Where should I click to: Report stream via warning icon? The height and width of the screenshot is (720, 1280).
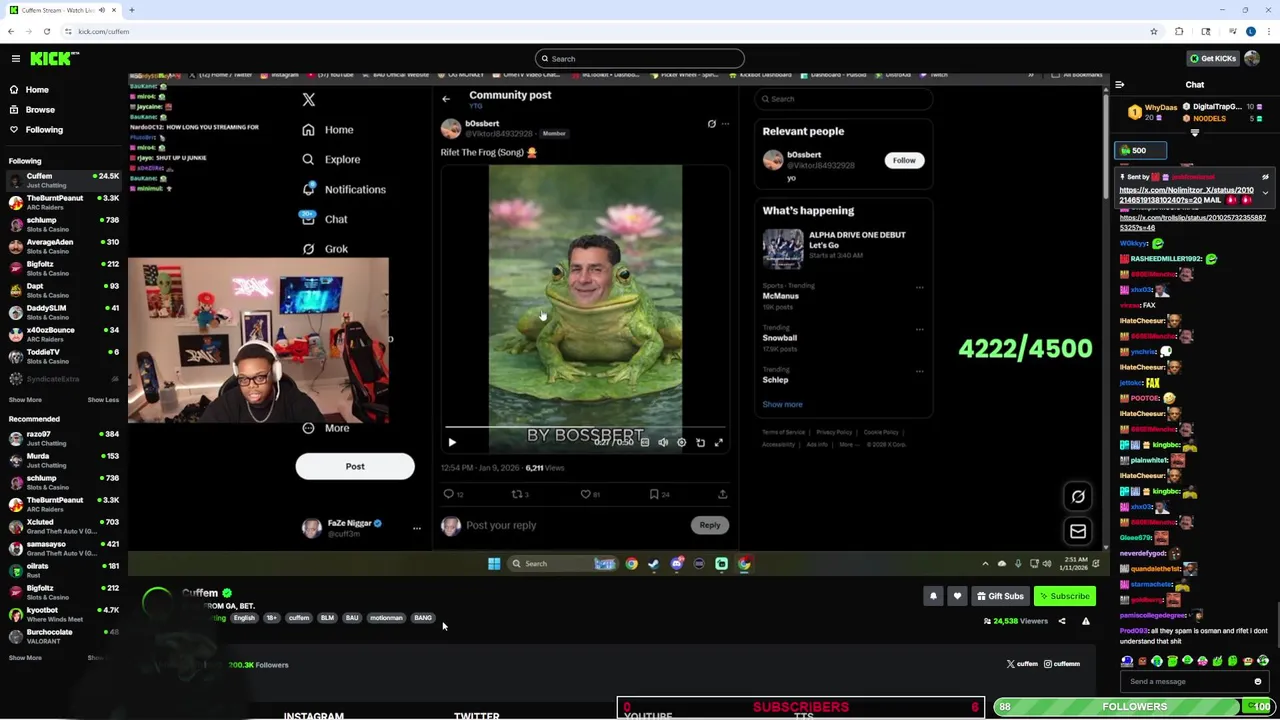tap(1085, 621)
